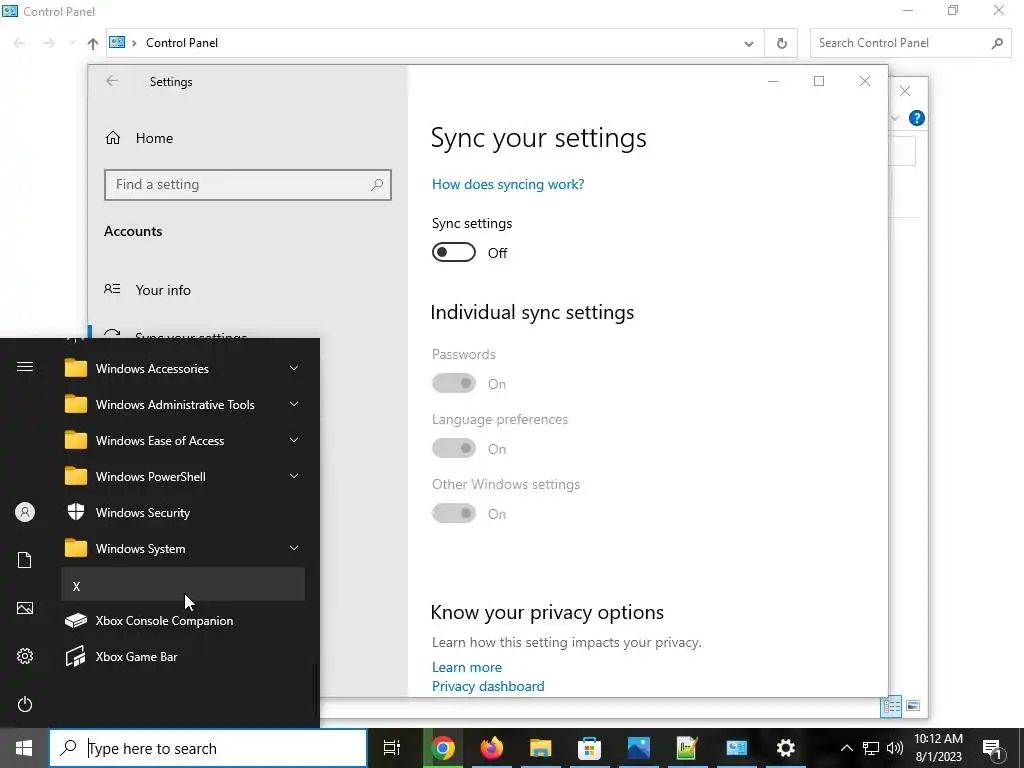Toggle the Passwords sync switch
Screen dimensions: 1024x768
pyautogui.click(x=454, y=383)
